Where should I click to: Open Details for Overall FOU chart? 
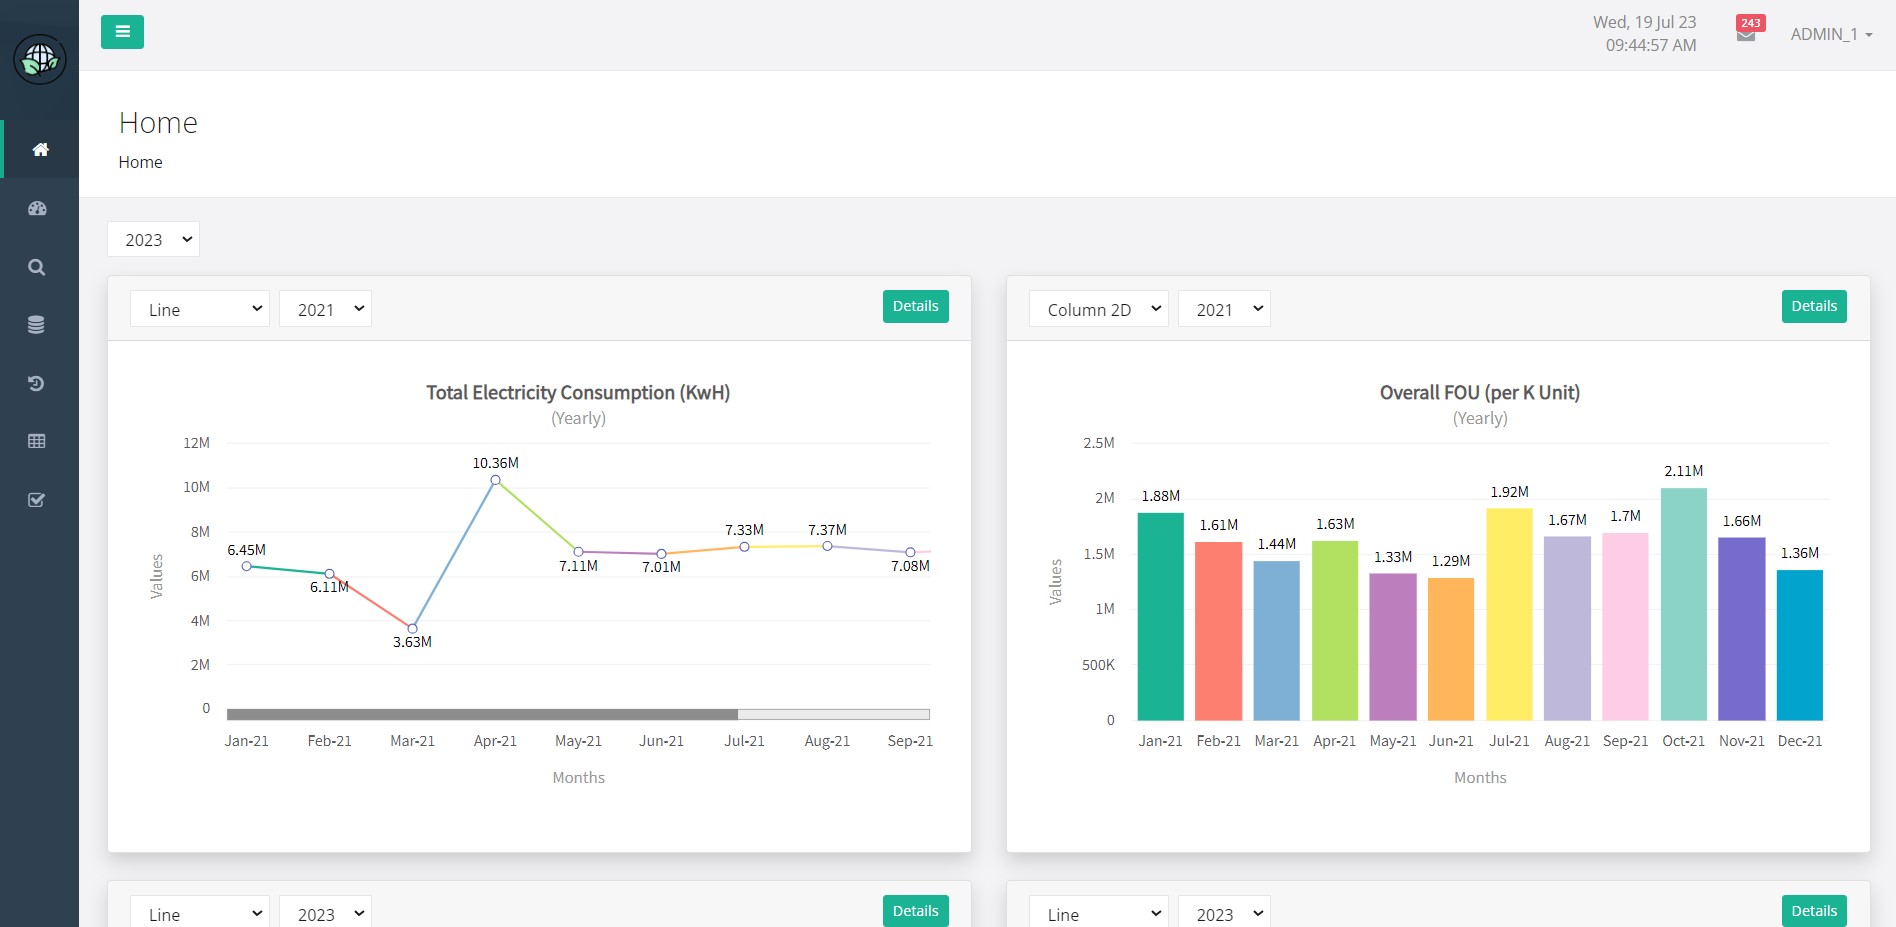[x=1814, y=306]
